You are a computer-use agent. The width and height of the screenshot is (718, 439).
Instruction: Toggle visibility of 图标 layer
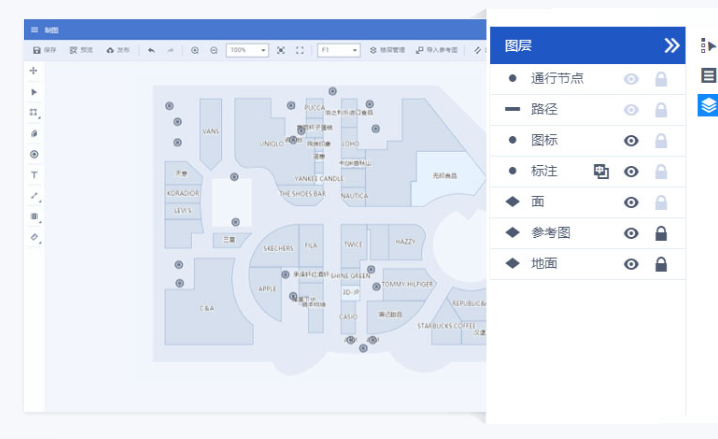631,141
